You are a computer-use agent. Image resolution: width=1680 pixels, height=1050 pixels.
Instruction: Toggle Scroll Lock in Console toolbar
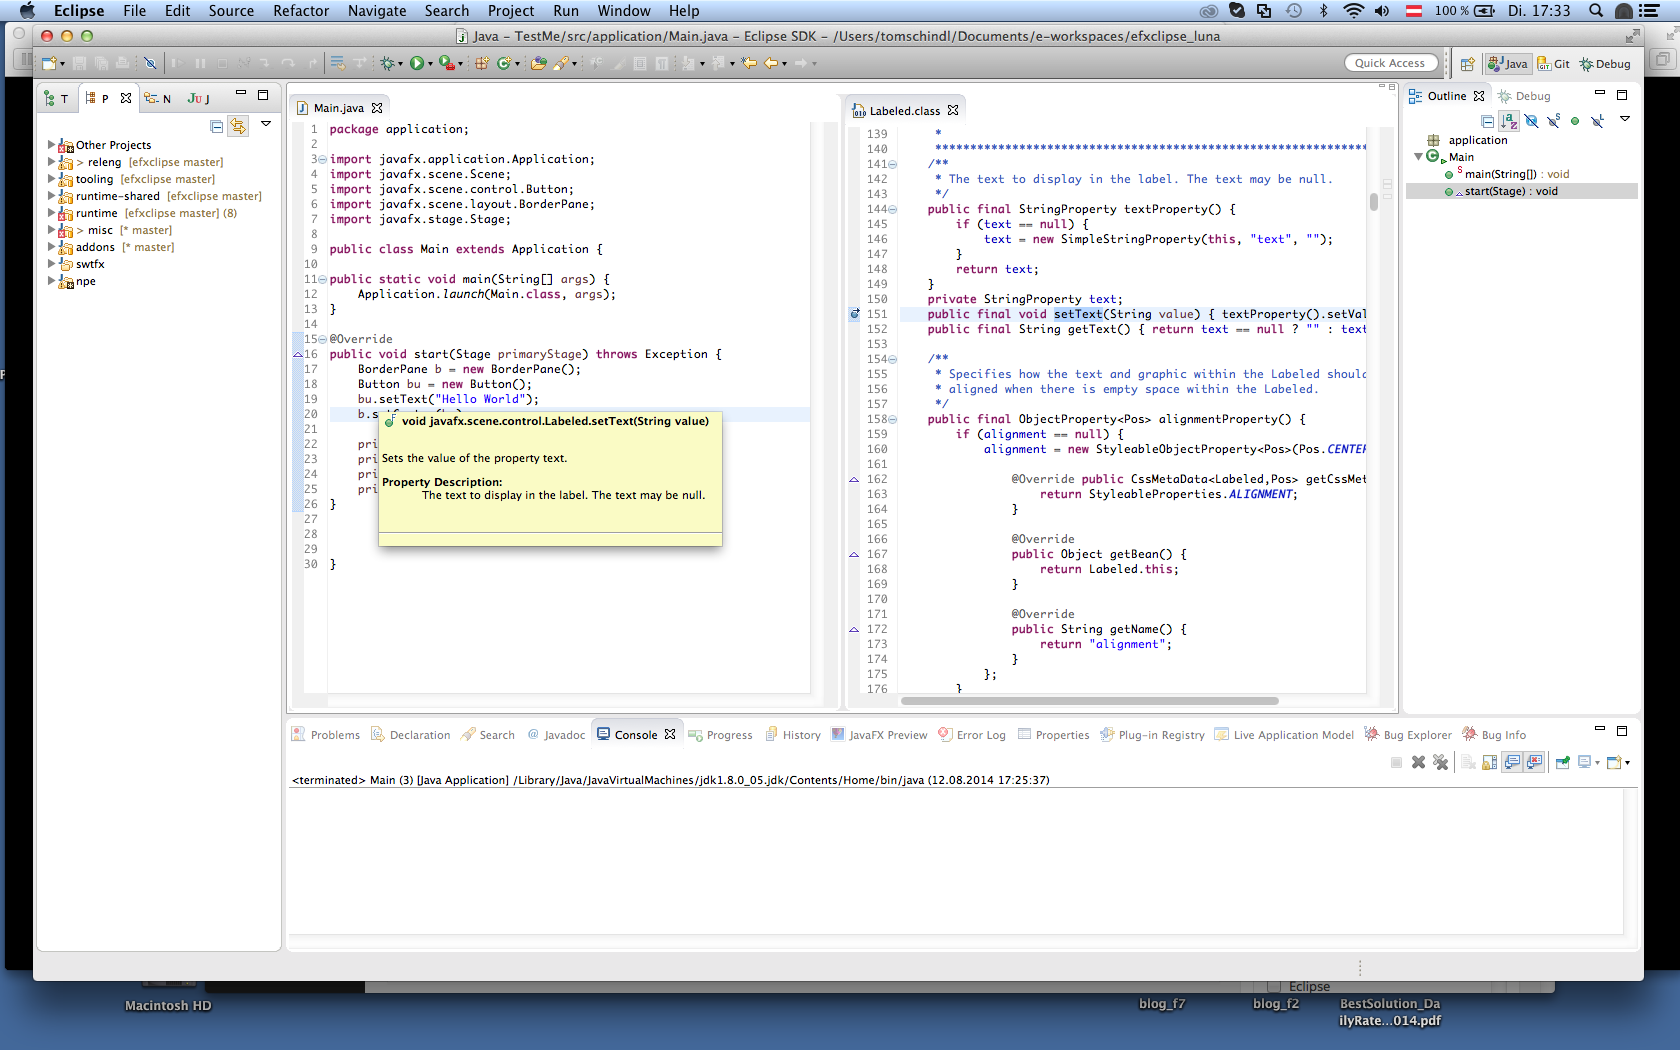1490,762
